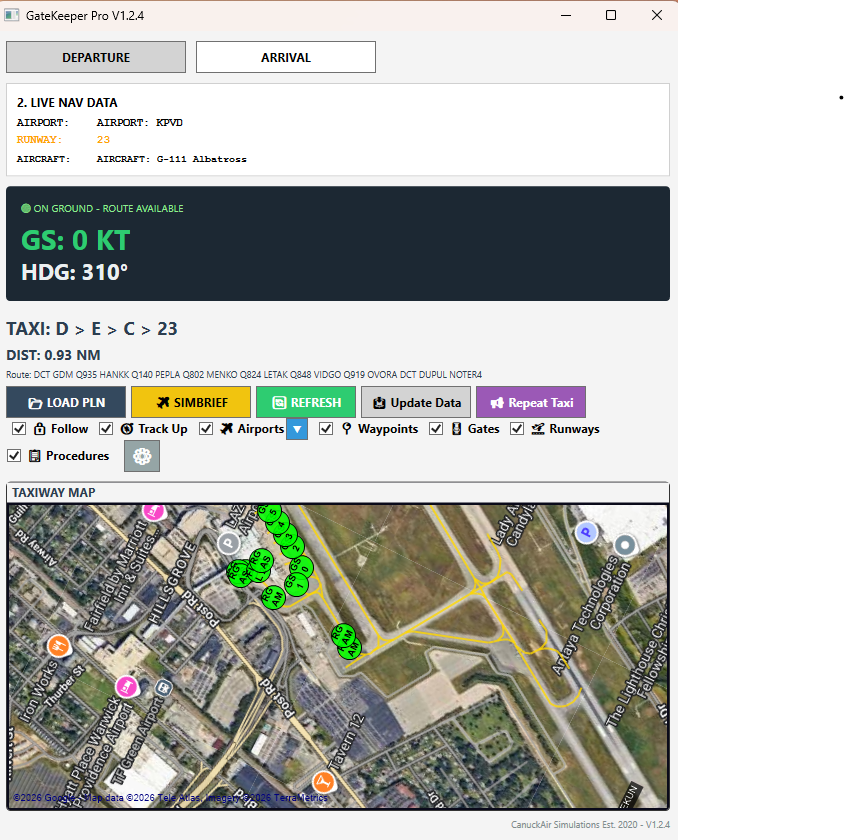Screen dimensions: 844x840
Task: Click the LOAD PLN button
Action: (x=66, y=402)
